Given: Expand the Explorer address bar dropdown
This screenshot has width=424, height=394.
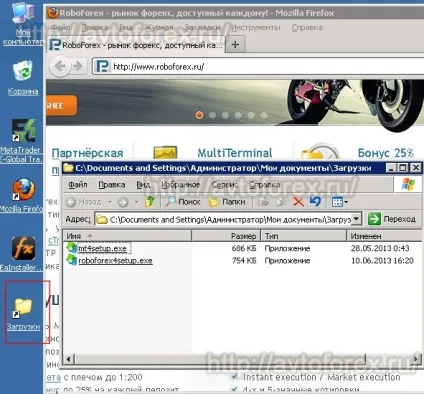Looking at the screenshot, I should tap(356, 219).
